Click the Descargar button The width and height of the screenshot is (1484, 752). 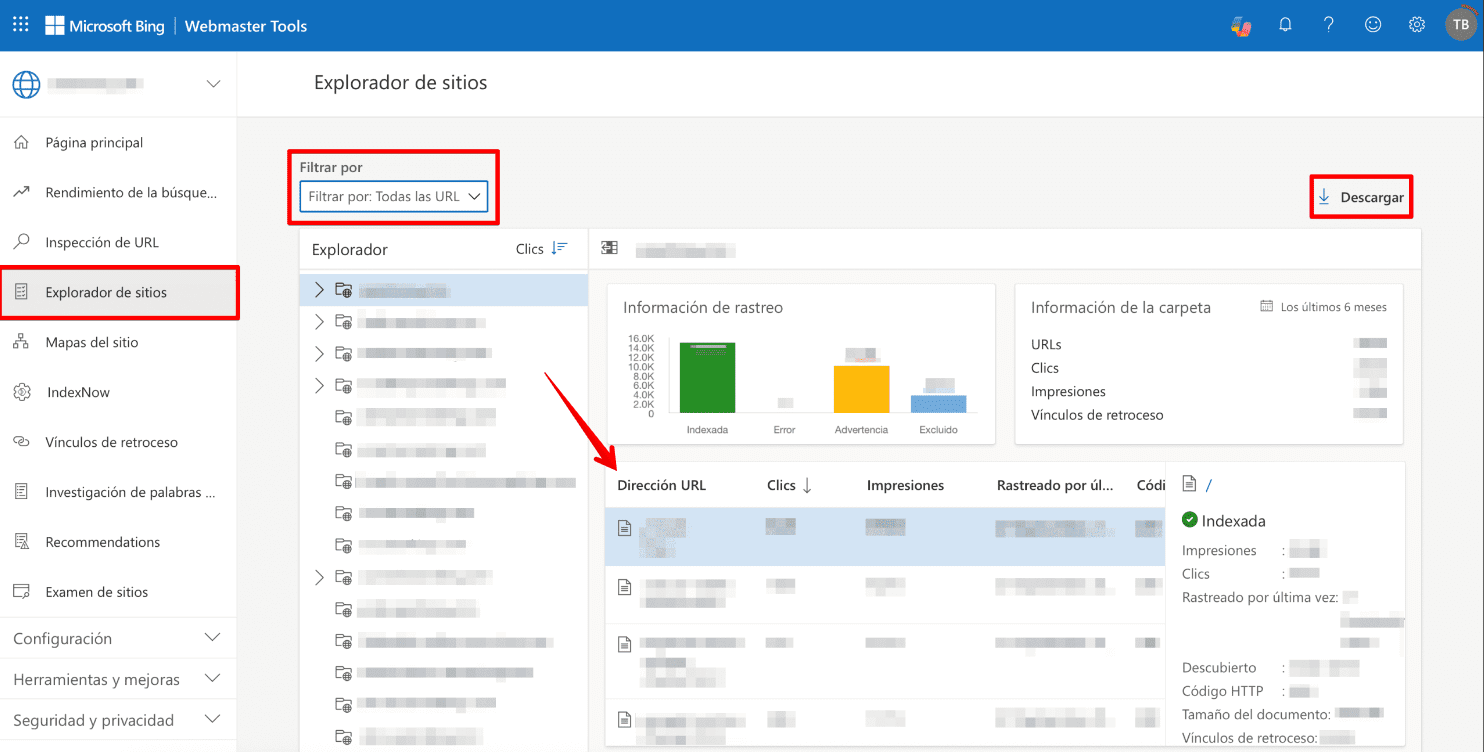point(1361,197)
